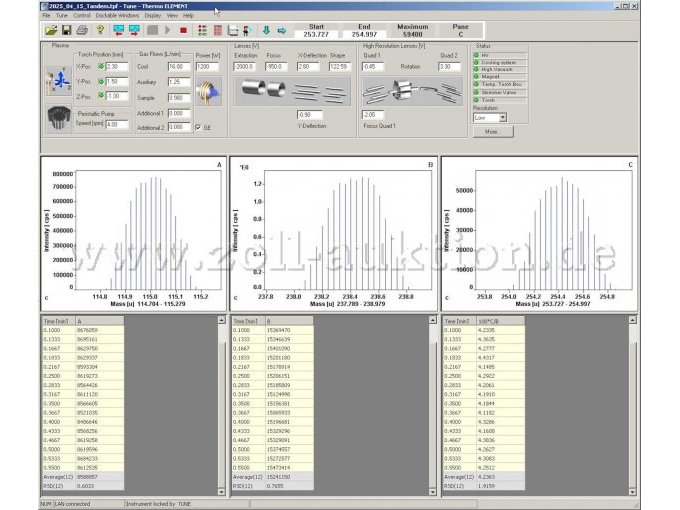Click the Print toolbar icon
This screenshot has height=510, width=680.
(x=81, y=30)
